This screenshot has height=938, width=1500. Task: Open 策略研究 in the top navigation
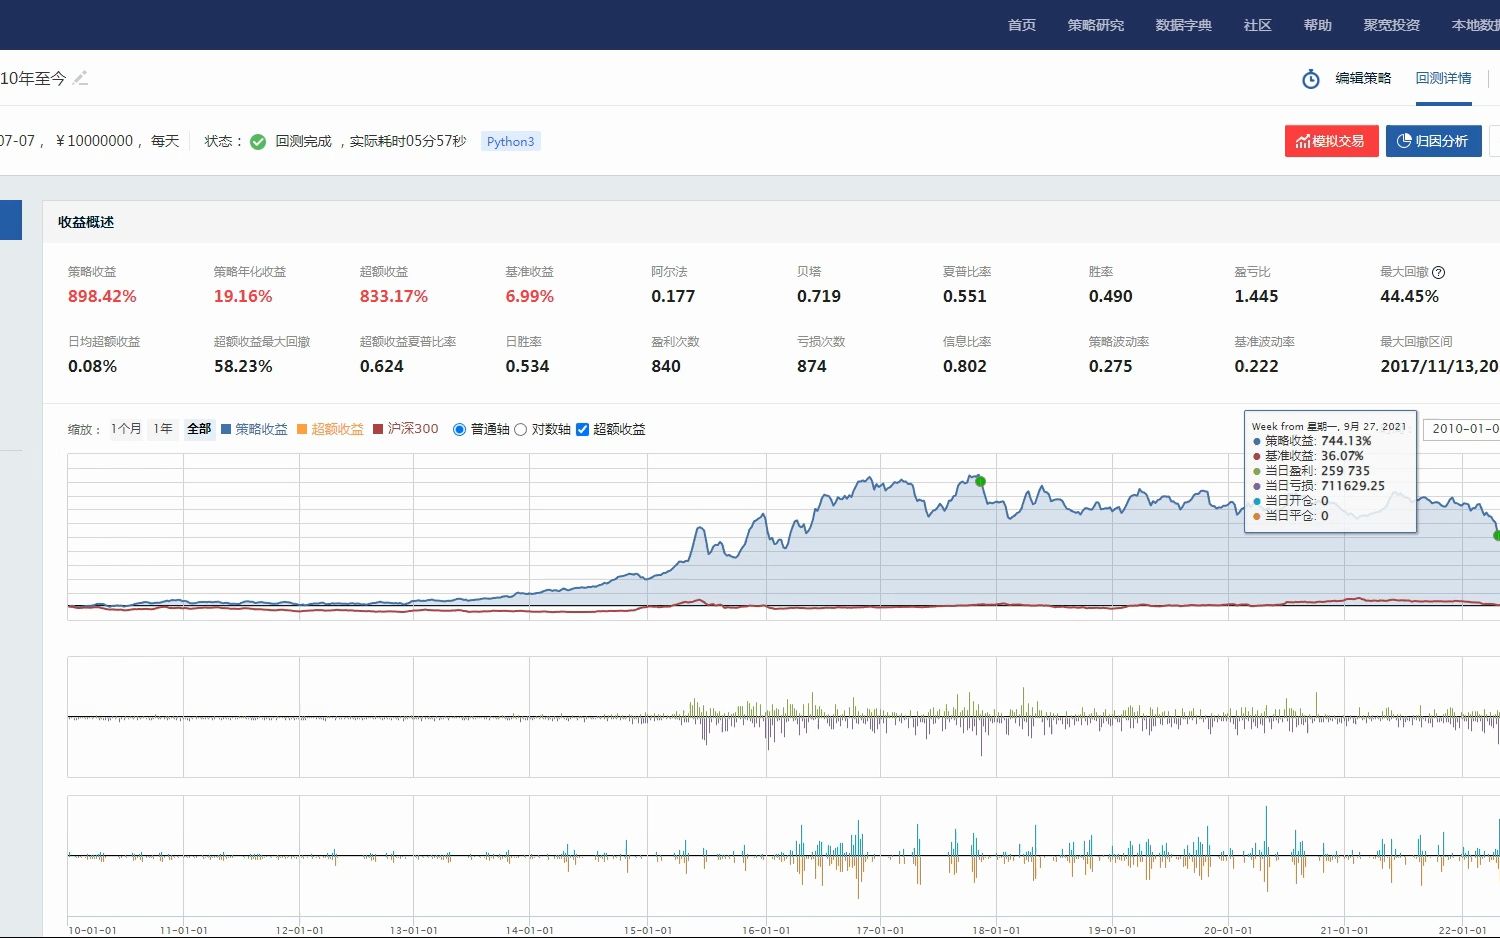(x=1096, y=25)
